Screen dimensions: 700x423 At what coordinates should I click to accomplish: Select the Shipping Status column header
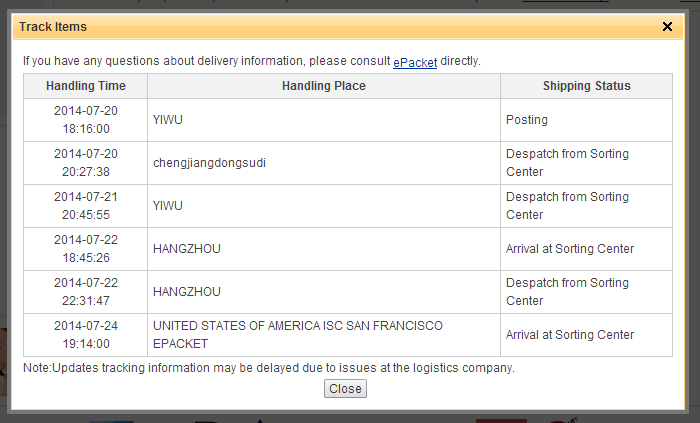[x=587, y=86]
